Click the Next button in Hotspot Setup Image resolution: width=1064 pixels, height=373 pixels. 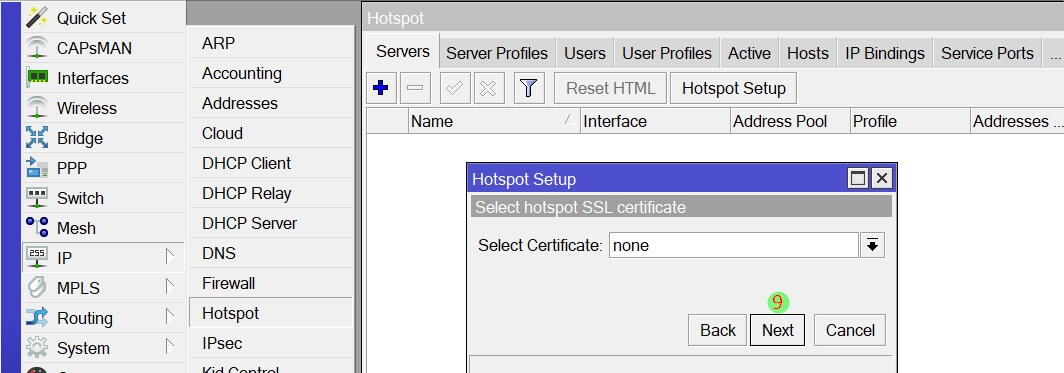point(777,330)
